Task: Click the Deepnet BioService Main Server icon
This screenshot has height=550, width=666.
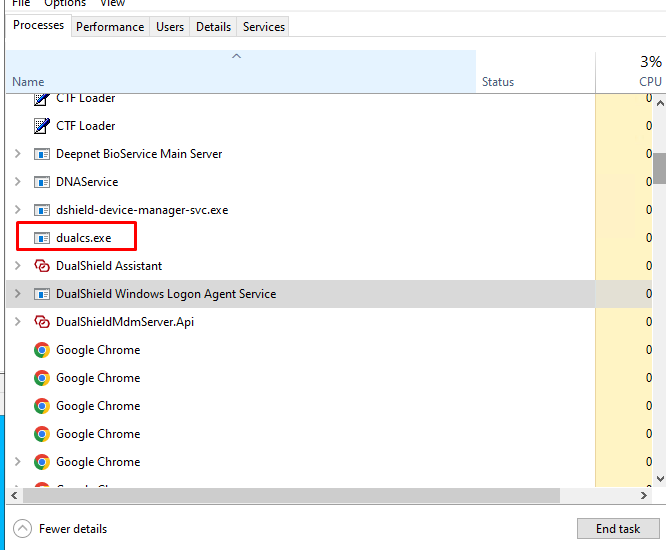Action: (x=42, y=154)
